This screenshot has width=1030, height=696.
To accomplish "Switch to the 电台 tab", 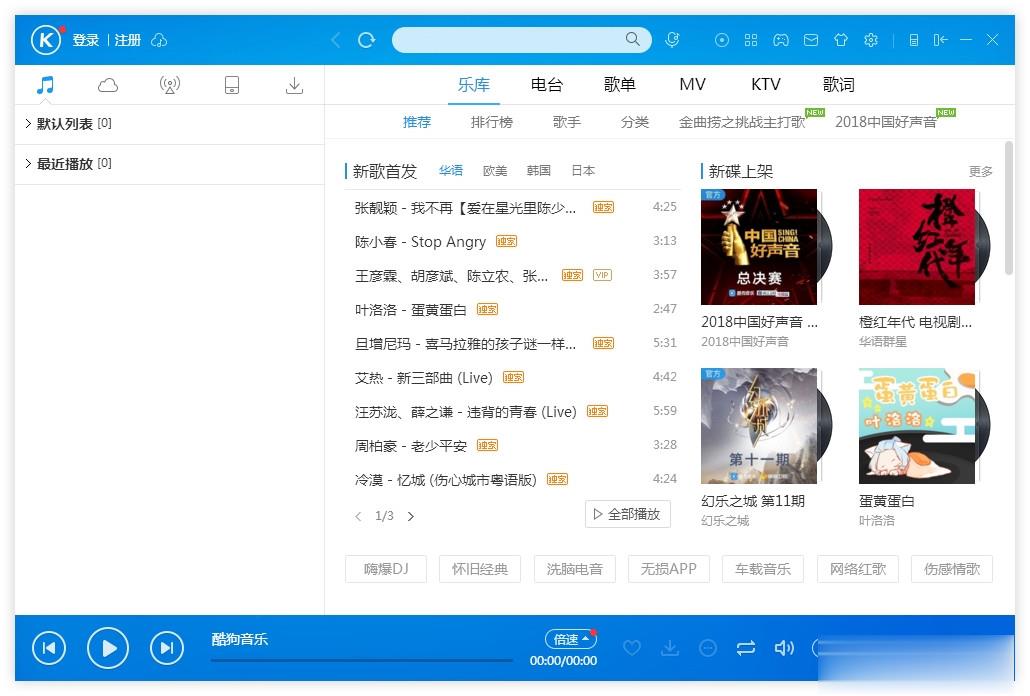I will (547, 85).
